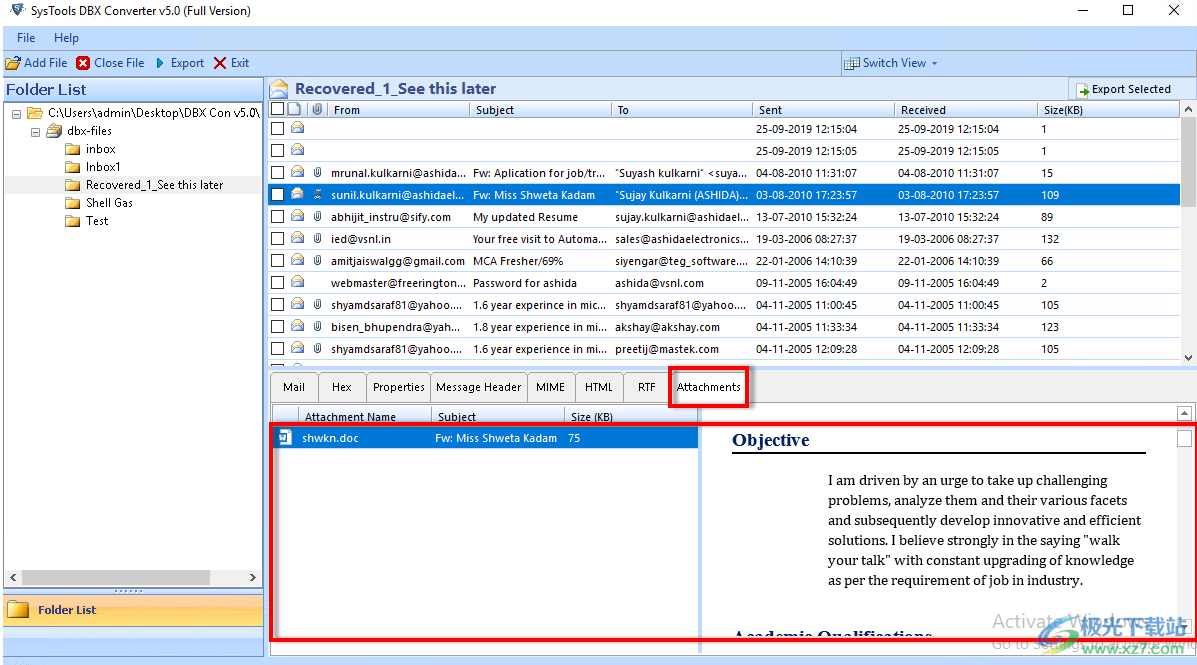Uncheck the selected Fw: Miss Shweta Kadam email

277,194
